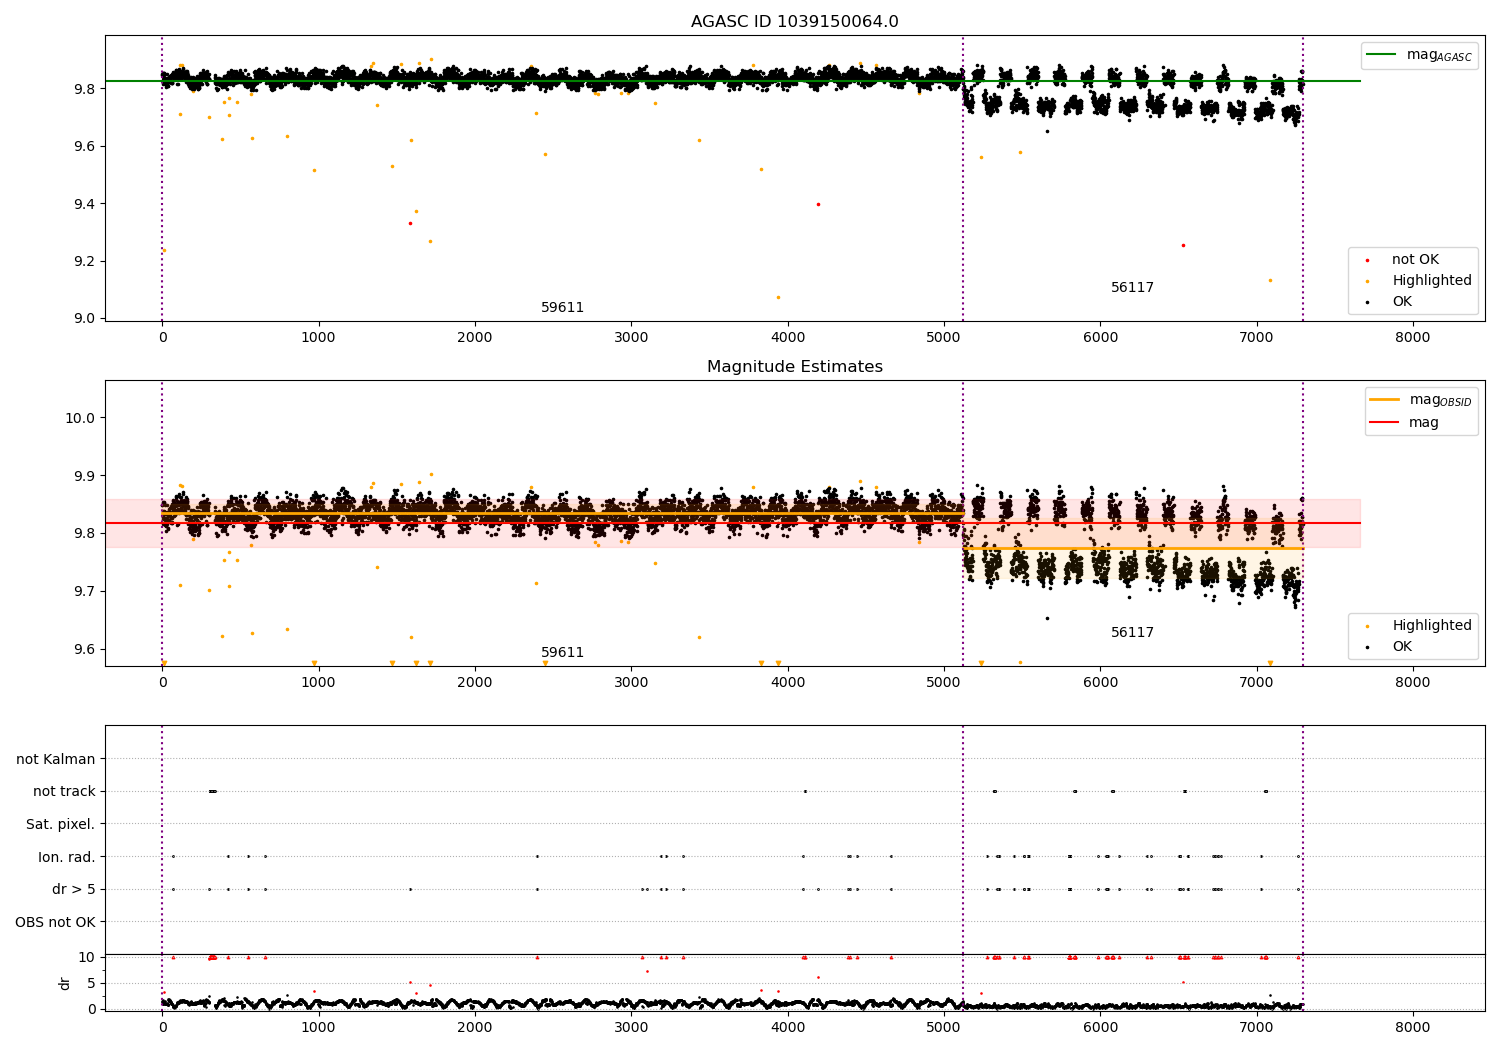Click "OK" in the Magnitude Estimates legend
Screen dimensions: 1500x1050
tap(1402, 647)
